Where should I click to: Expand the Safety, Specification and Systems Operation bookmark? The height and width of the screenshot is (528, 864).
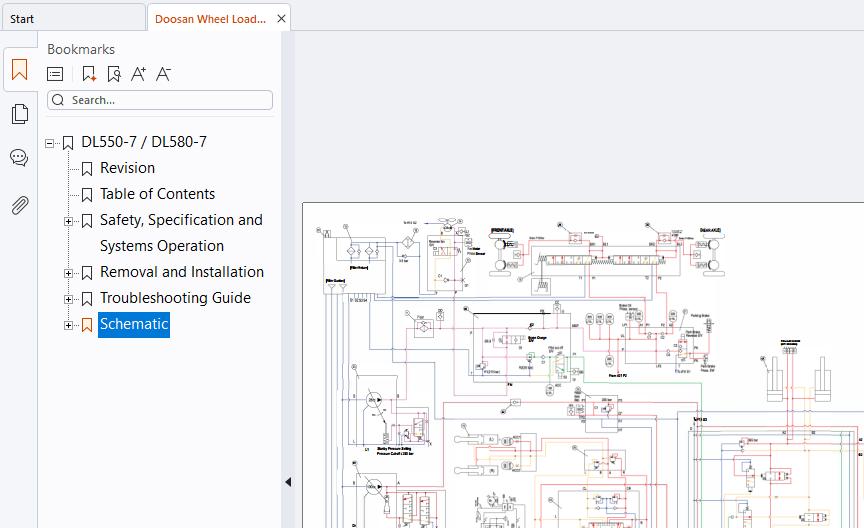tap(68, 222)
